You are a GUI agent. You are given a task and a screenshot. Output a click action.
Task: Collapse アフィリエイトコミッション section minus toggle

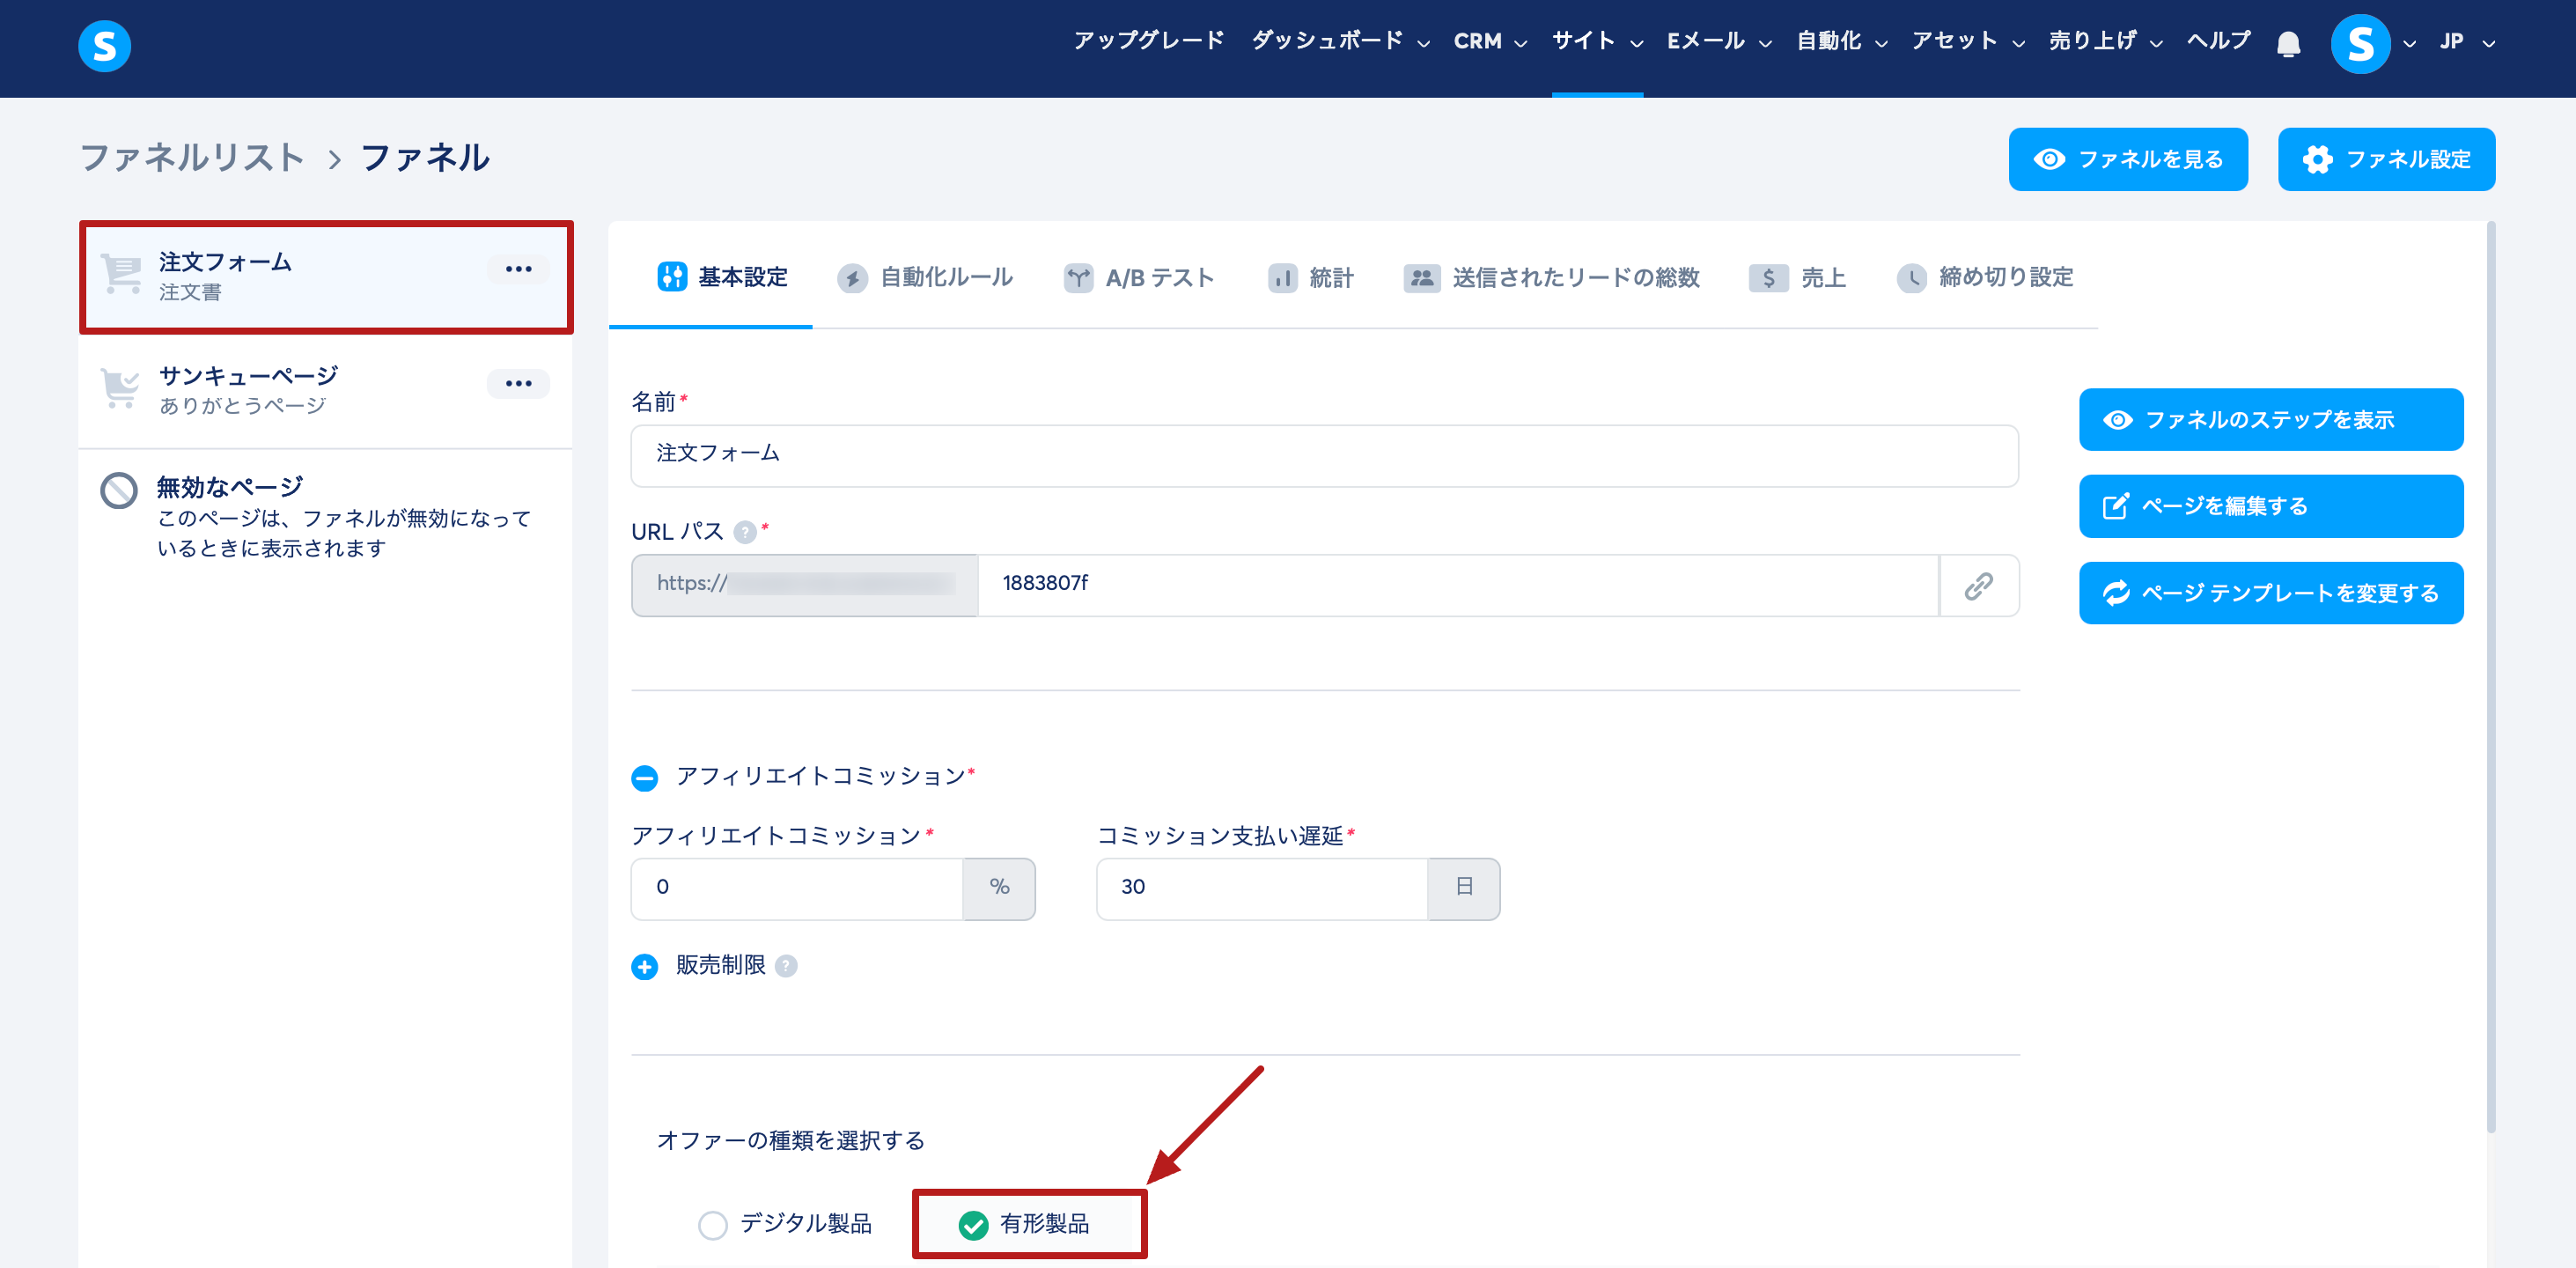pyautogui.click(x=645, y=778)
